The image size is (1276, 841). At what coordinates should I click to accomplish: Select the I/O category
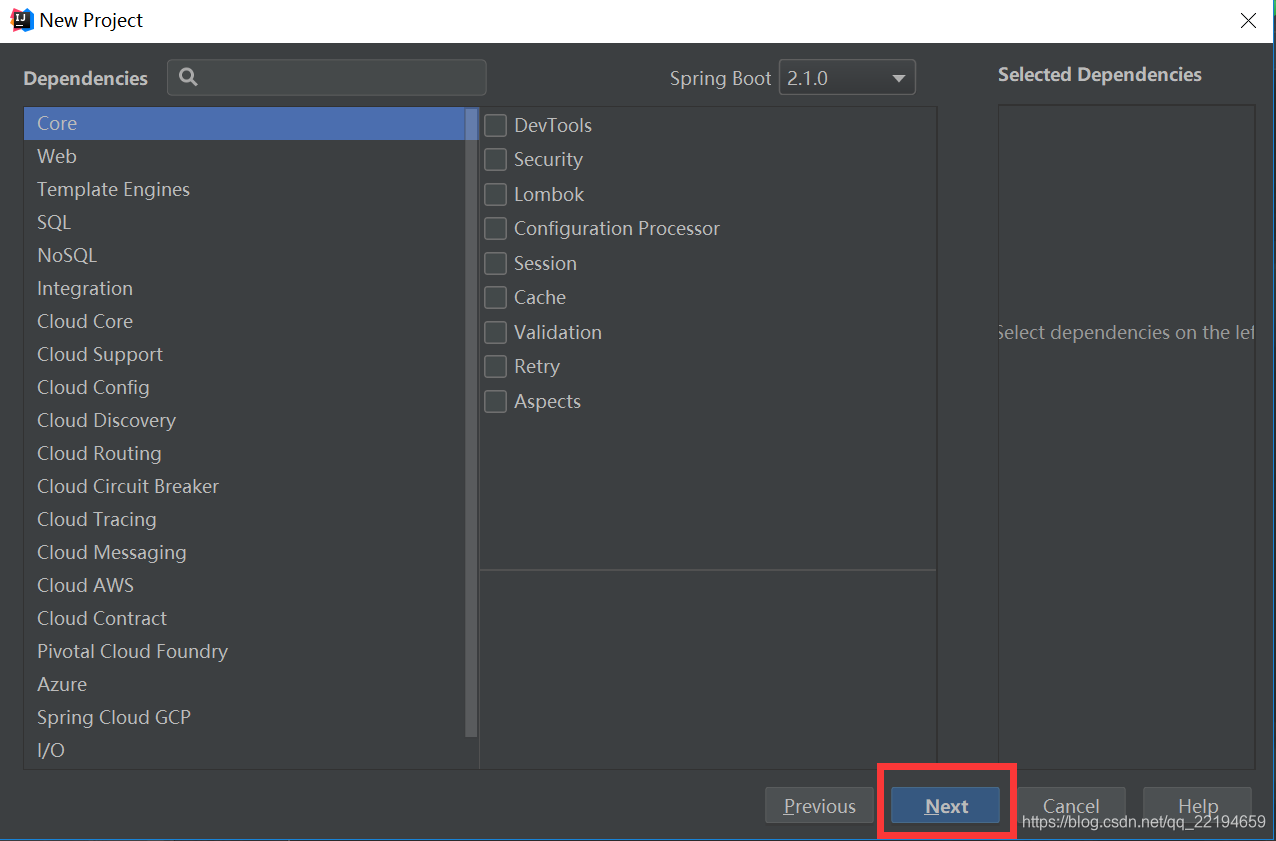coord(245,750)
